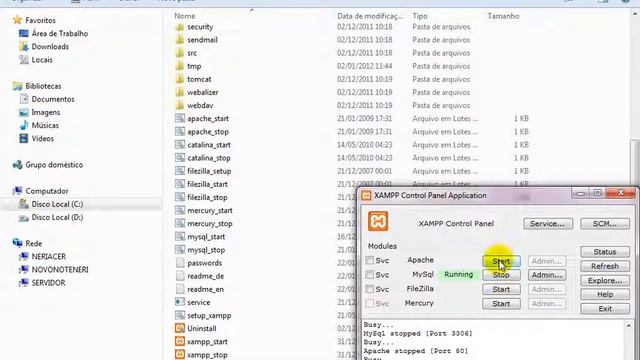Image resolution: width=640 pixels, height=360 pixels.
Task: Select the xampp_start executable icon
Action: (180, 341)
